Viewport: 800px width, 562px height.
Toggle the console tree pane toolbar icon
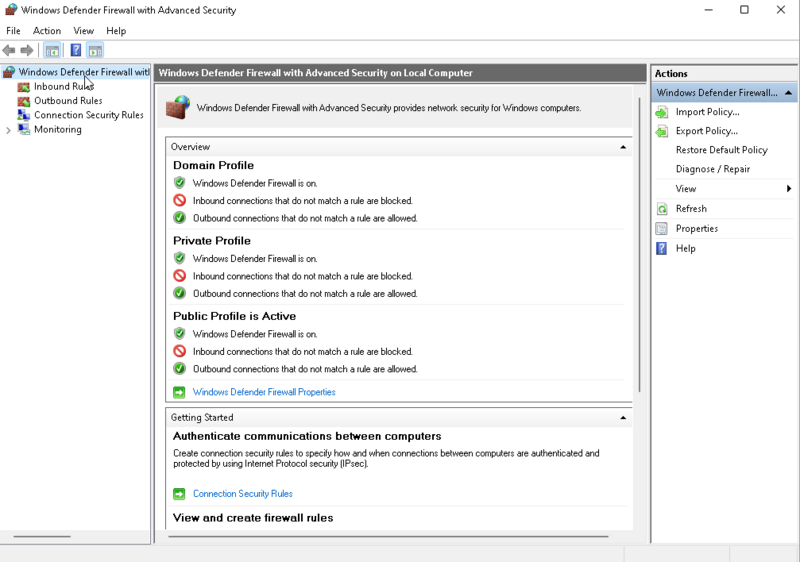(52, 50)
